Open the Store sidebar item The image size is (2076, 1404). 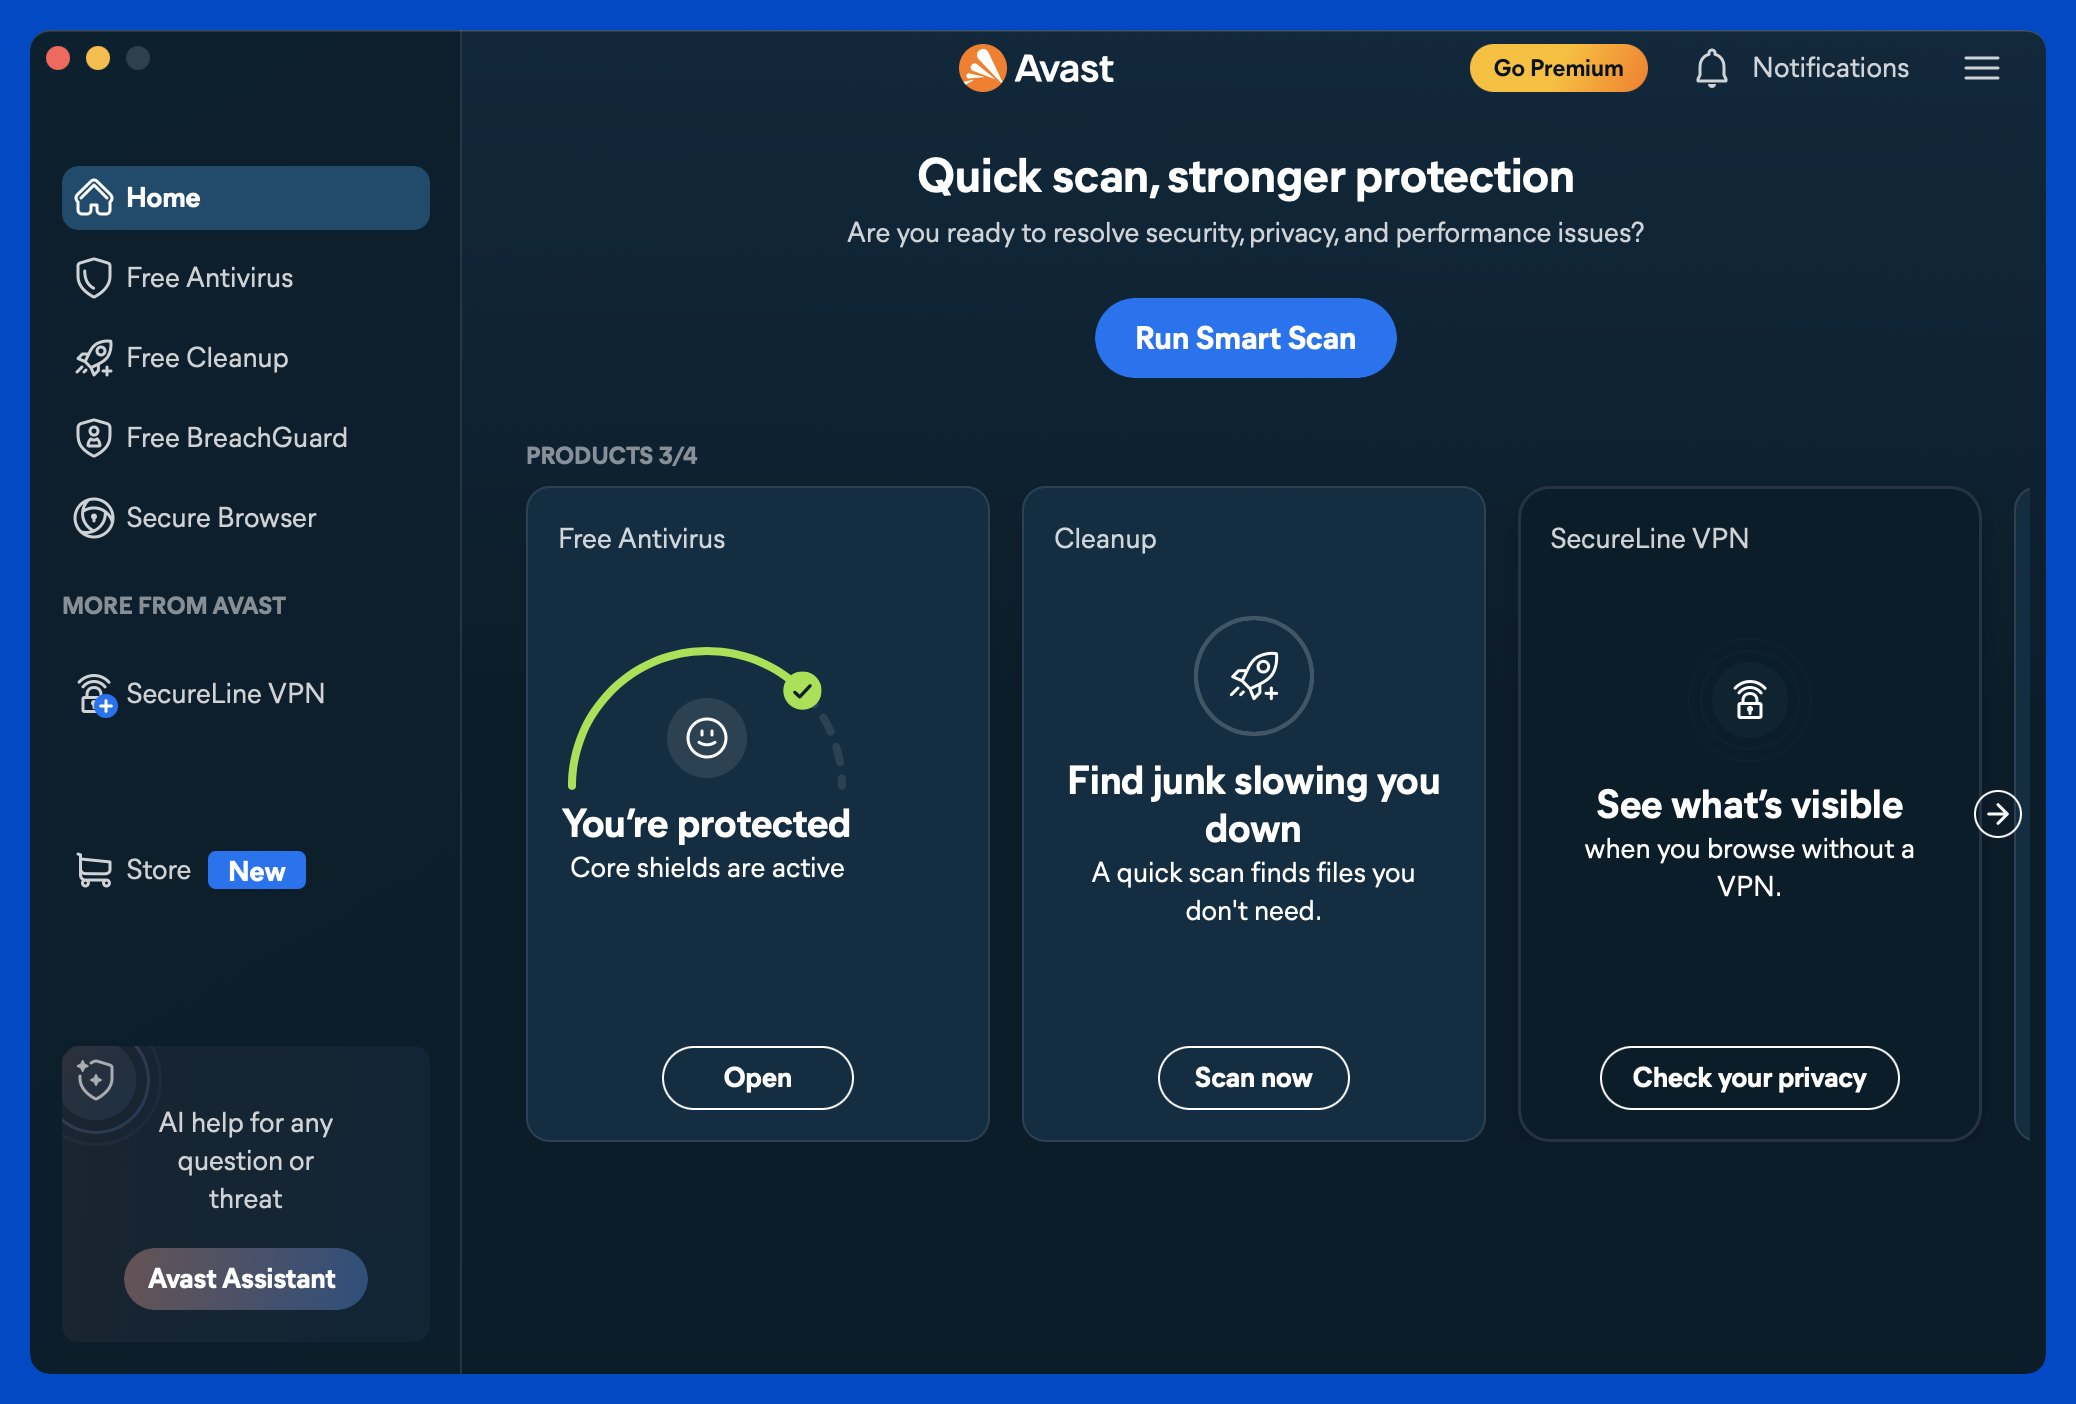[x=246, y=870]
